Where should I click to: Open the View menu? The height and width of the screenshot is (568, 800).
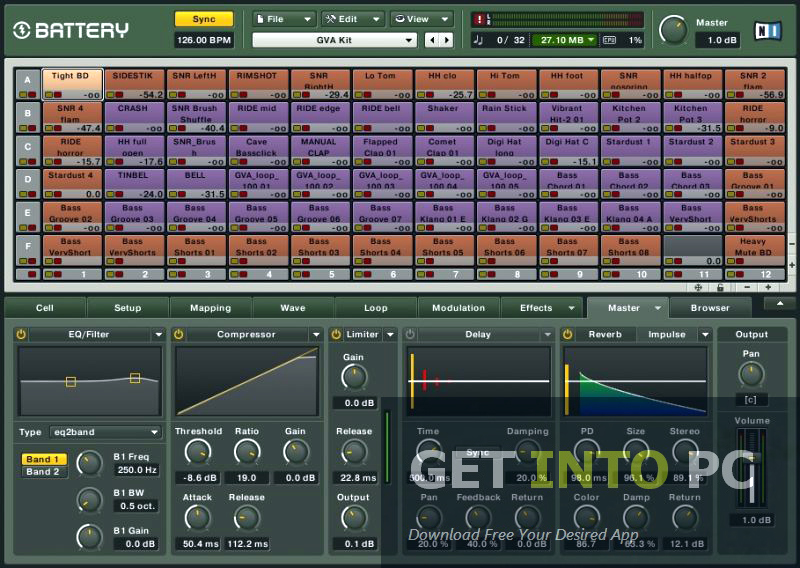click(422, 19)
